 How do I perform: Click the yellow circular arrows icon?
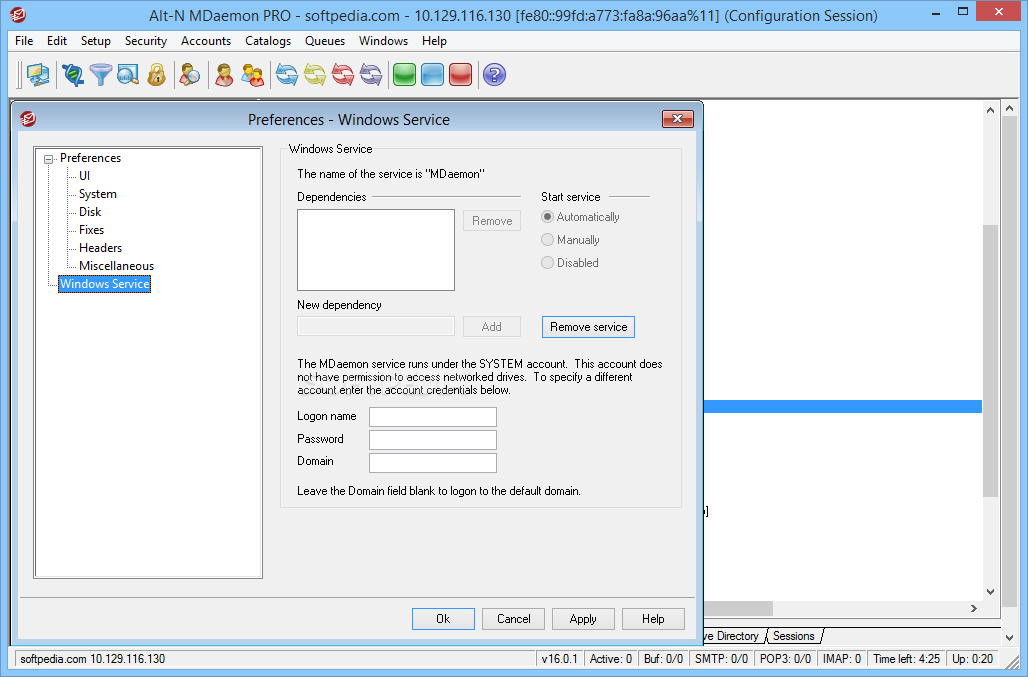click(315, 75)
